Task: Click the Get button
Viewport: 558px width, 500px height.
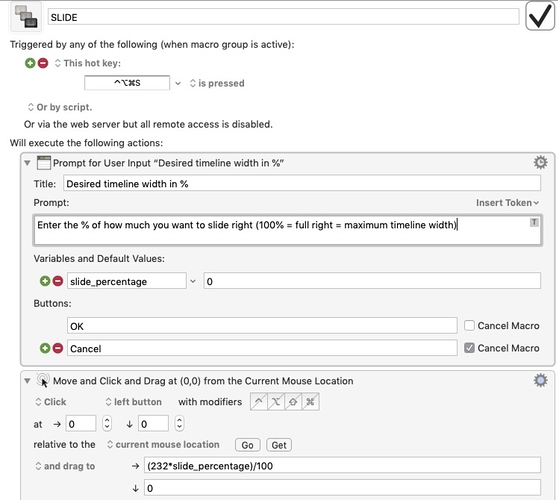Action: coord(279,445)
